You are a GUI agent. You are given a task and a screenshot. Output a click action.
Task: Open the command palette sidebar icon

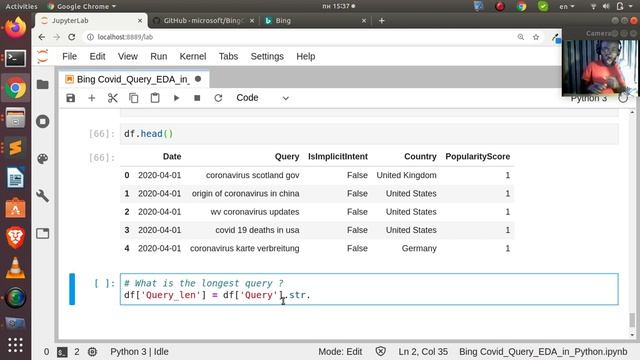[x=43, y=159]
